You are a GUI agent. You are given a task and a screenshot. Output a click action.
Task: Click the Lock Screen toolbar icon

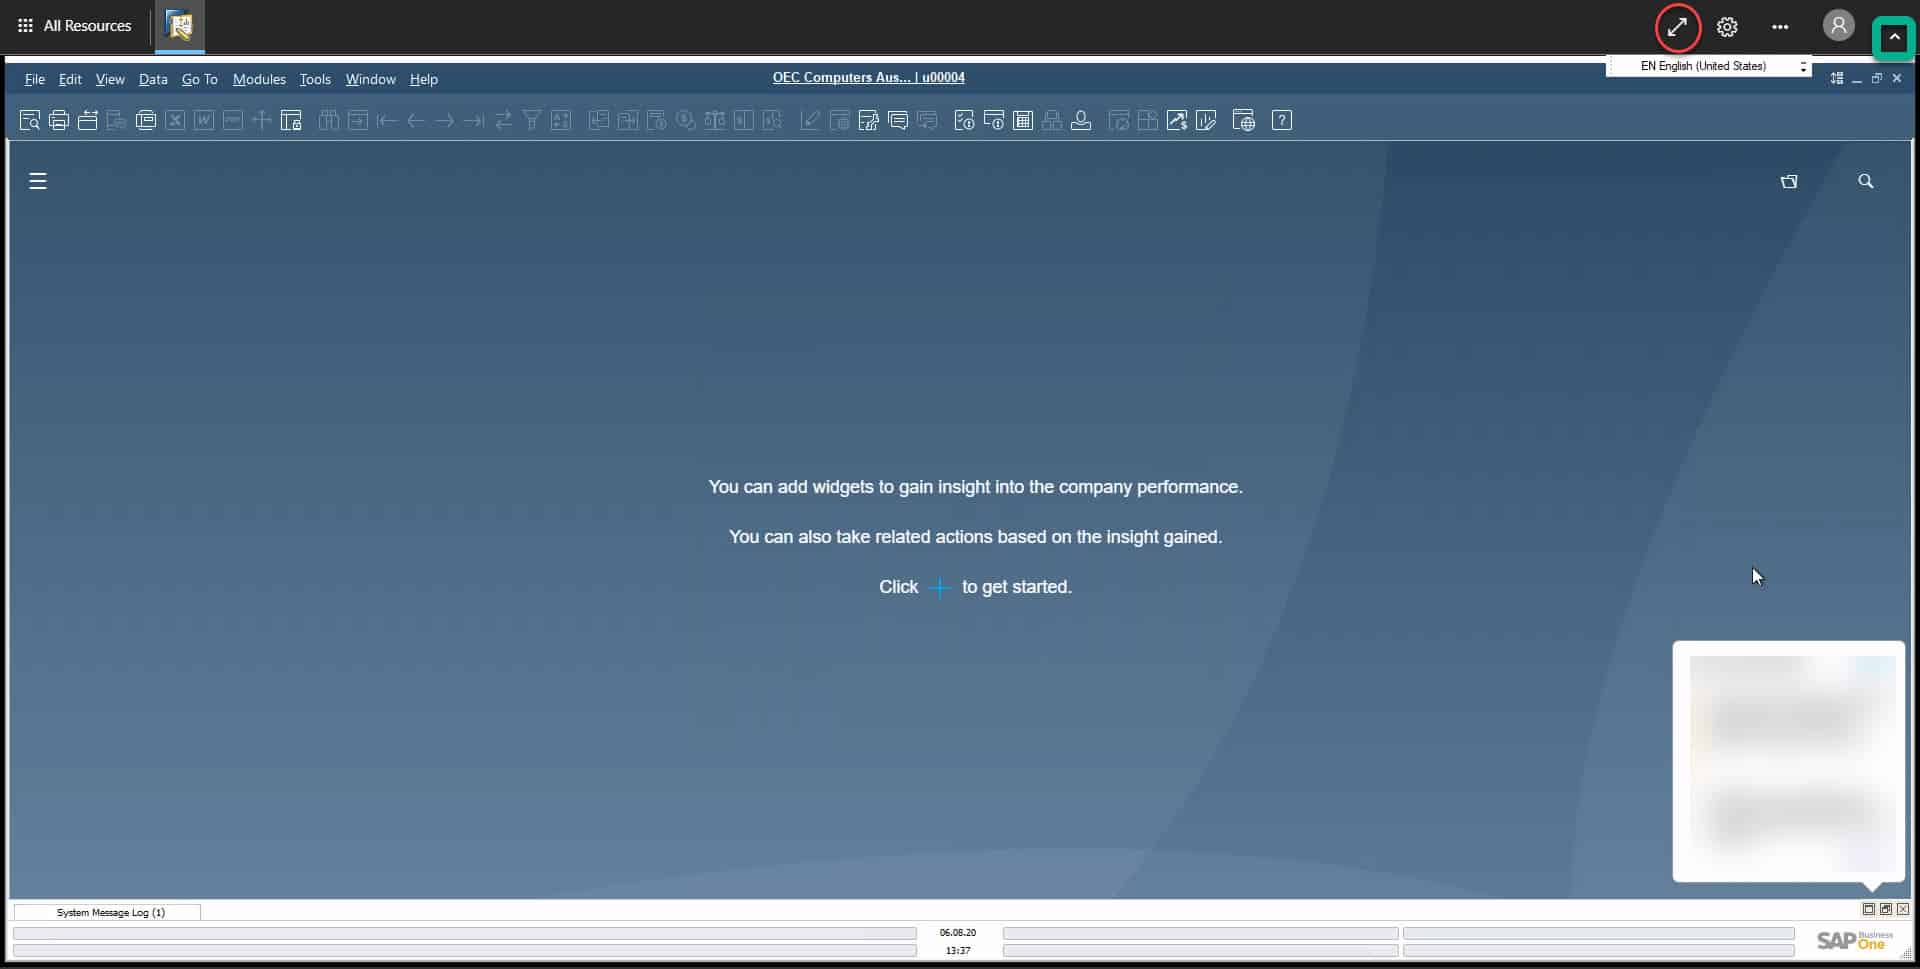[x=291, y=121]
